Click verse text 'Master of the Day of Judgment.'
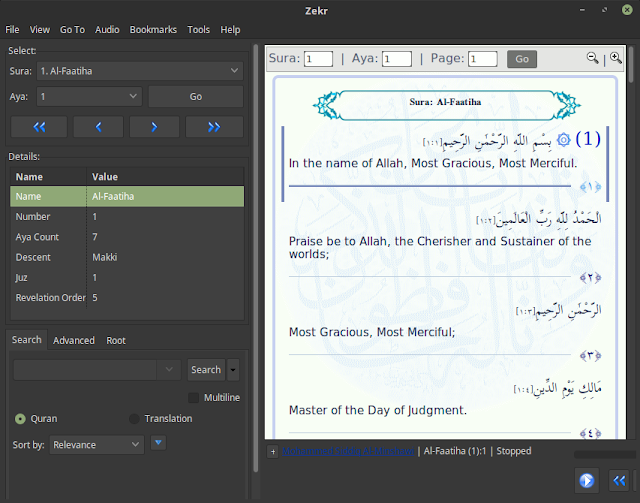Screen dimensions: 640x503 click(x=378, y=410)
